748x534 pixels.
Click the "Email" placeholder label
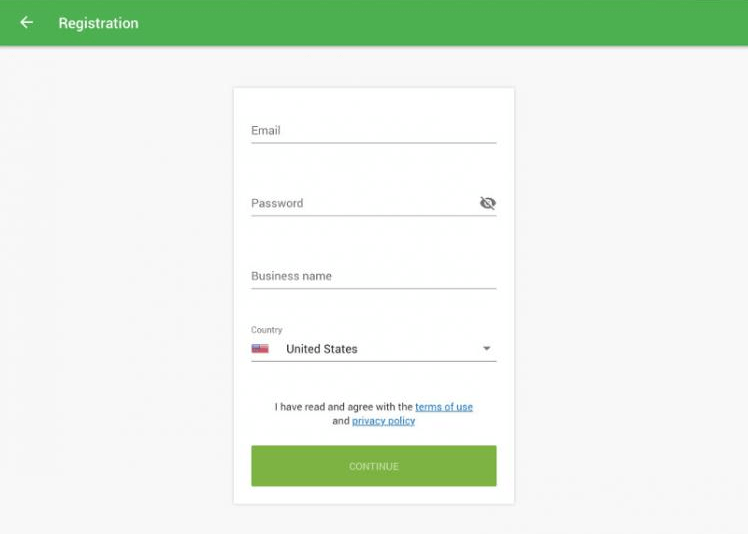coord(266,131)
